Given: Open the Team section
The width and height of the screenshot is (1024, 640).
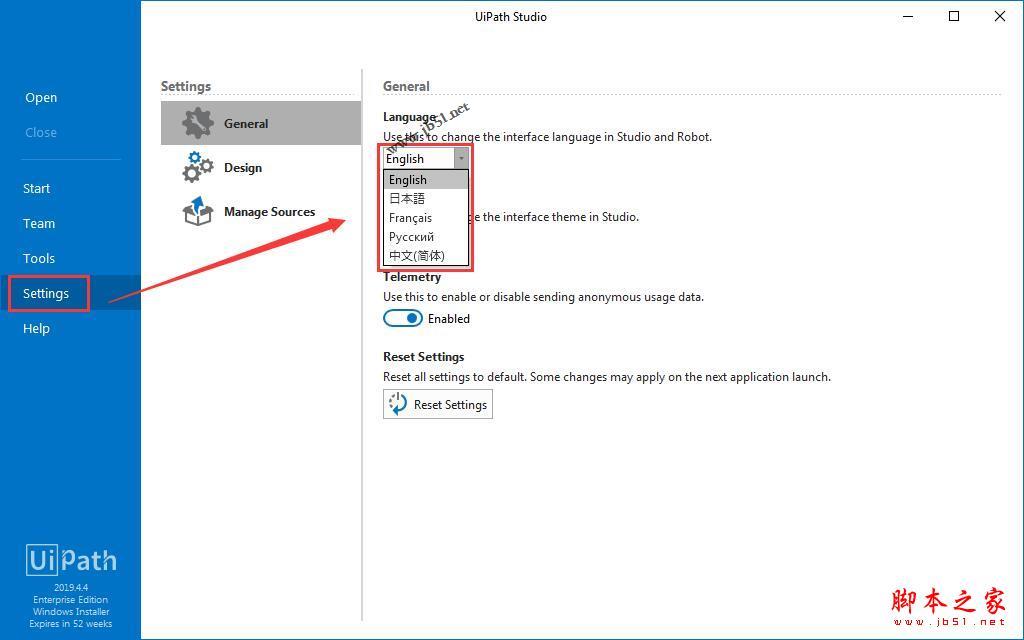Looking at the screenshot, I should 39,223.
